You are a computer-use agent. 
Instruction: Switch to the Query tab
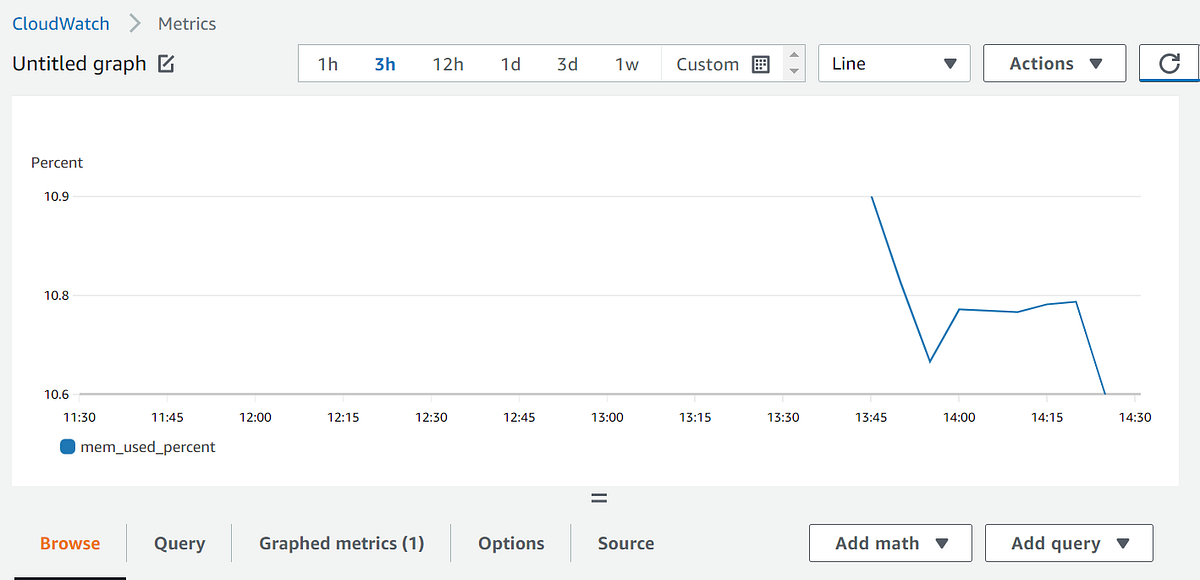pyautogui.click(x=179, y=543)
